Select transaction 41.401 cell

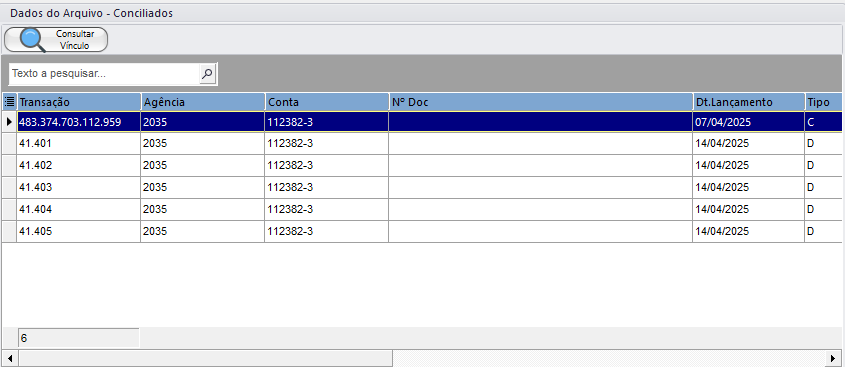click(x=79, y=144)
